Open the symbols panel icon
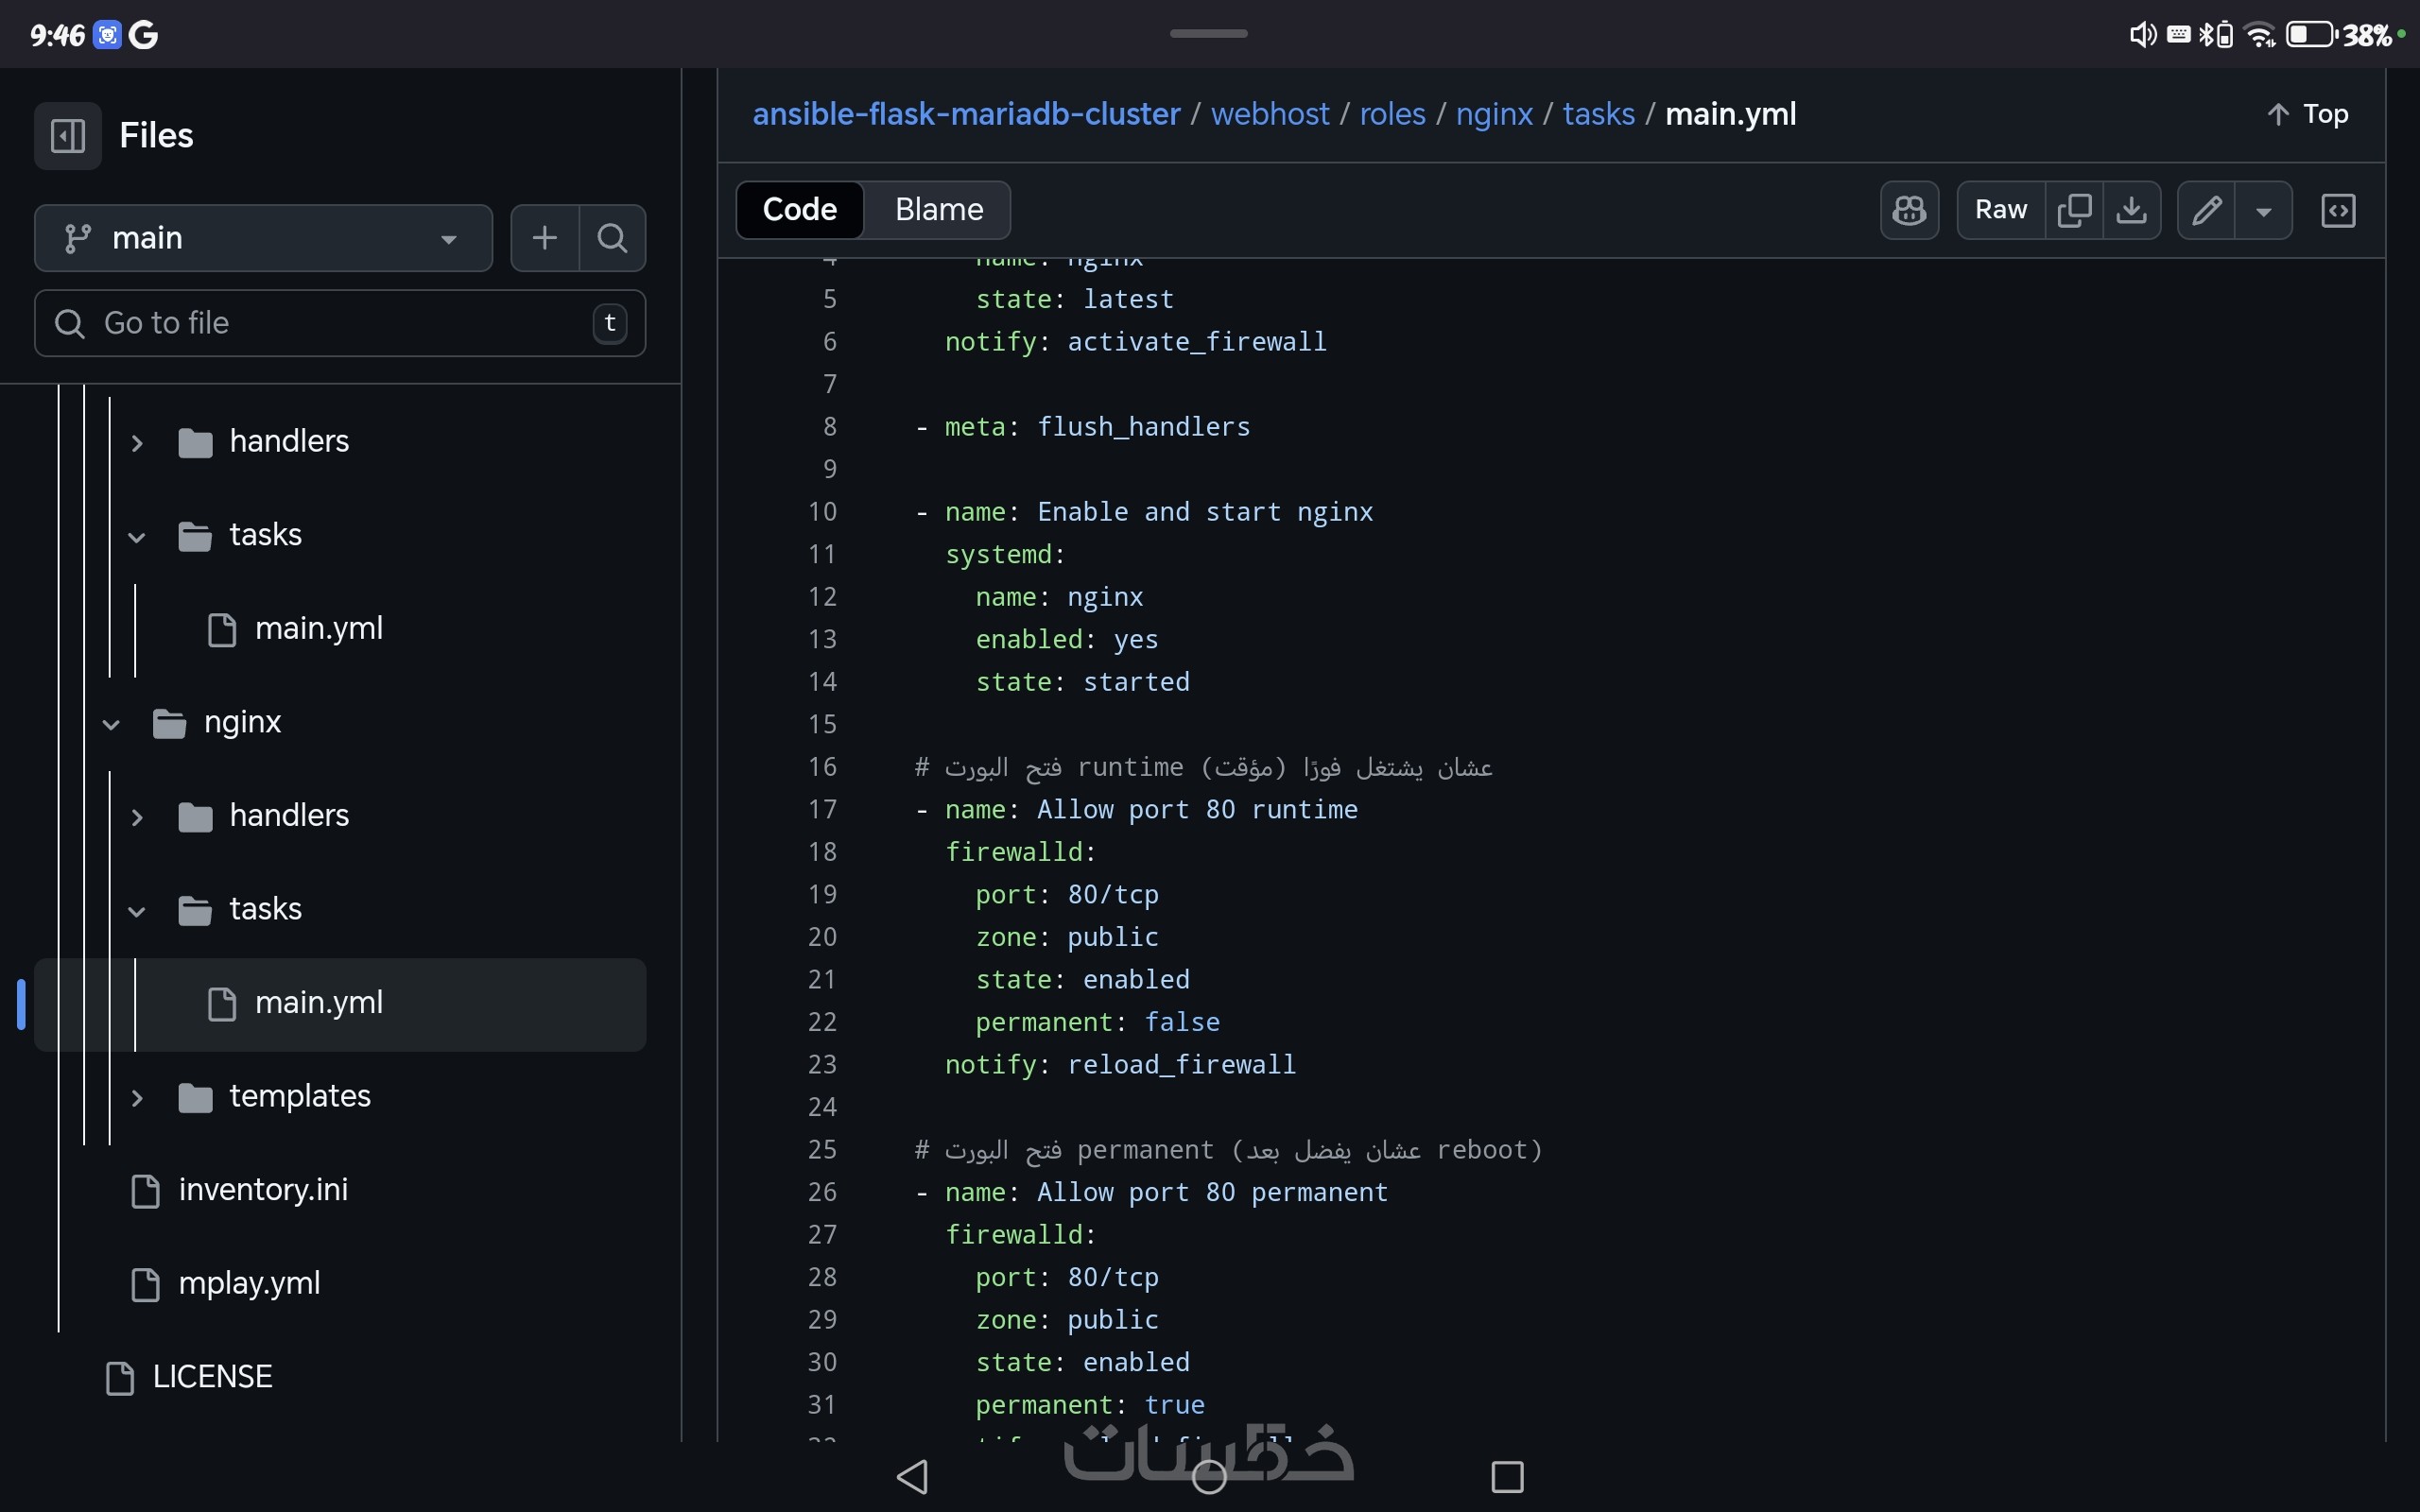2420x1512 pixels. [2337, 210]
